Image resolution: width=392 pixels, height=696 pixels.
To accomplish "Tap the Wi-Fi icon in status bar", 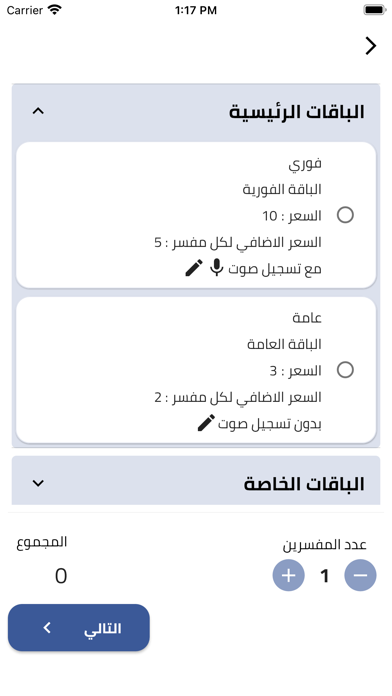I will (x=55, y=10).
